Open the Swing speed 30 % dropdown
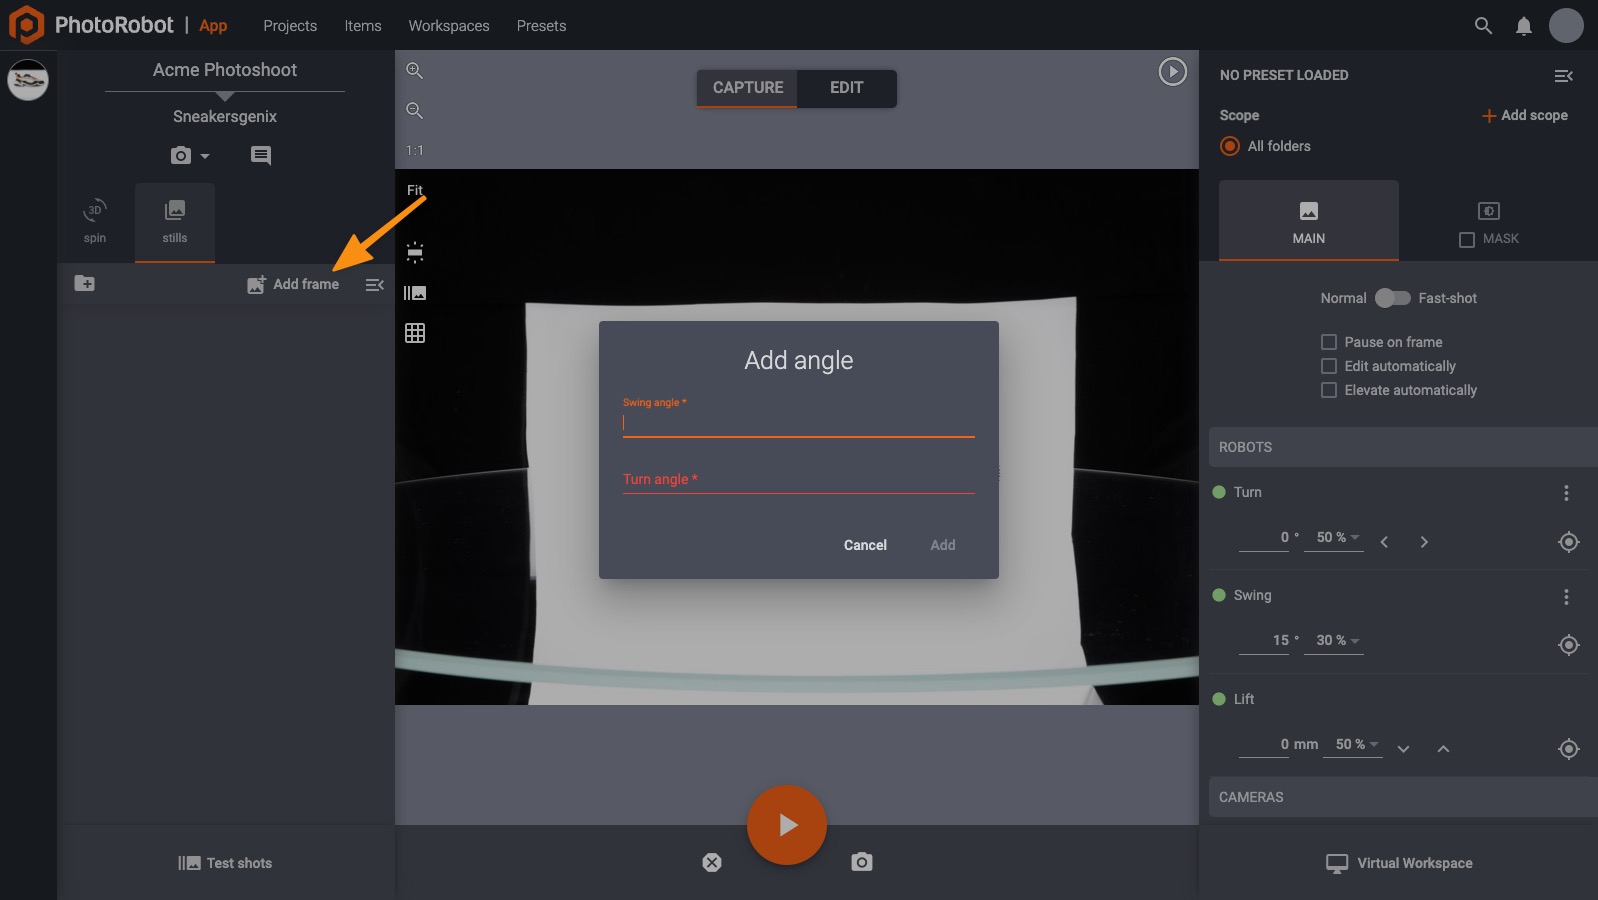Screen dimensions: 1598x900 (1337, 641)
